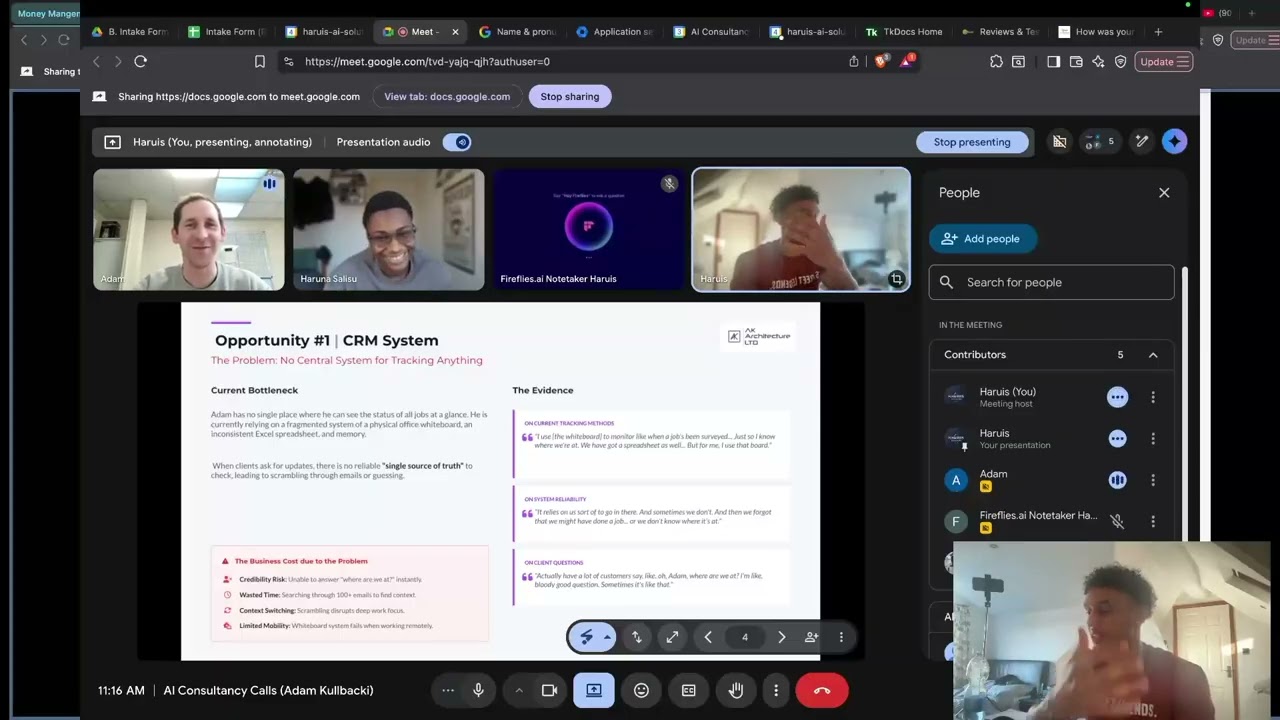Open participants panel showing 5 people
Image resolution: width=1280 pixels, height=720 pixels.
click(1100, 142)
